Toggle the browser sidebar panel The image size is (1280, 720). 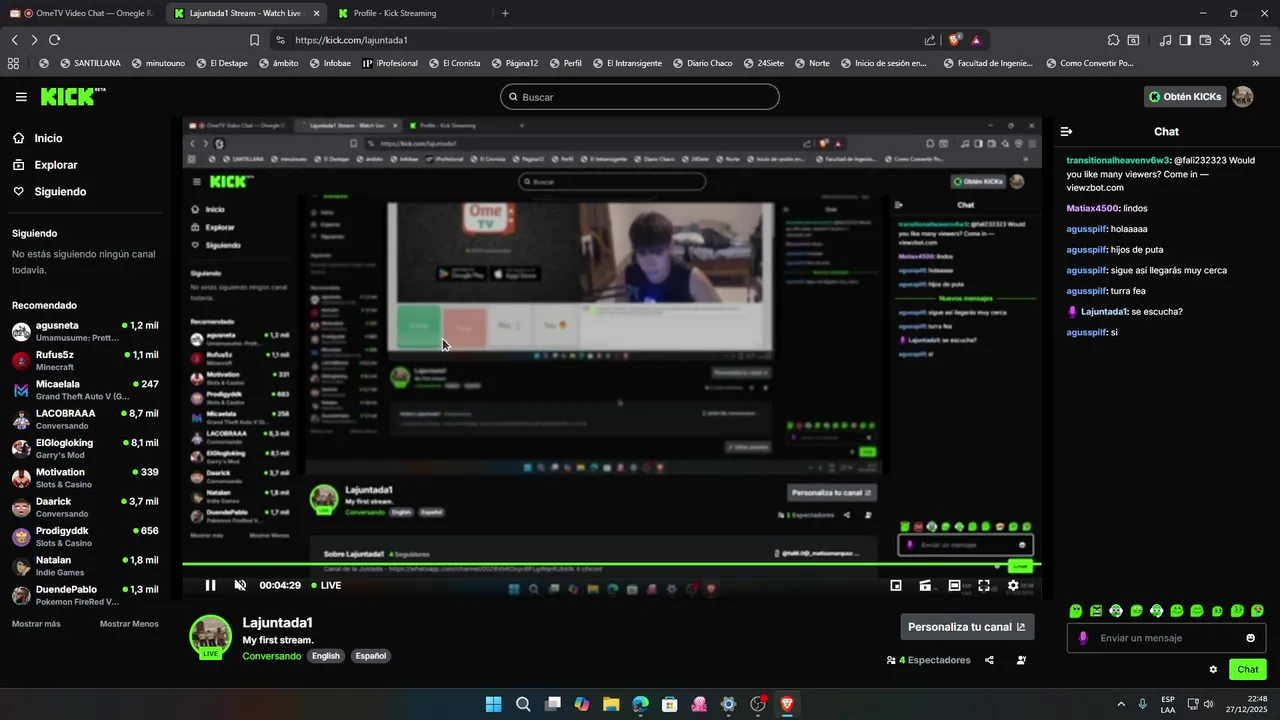point(1185,40)
